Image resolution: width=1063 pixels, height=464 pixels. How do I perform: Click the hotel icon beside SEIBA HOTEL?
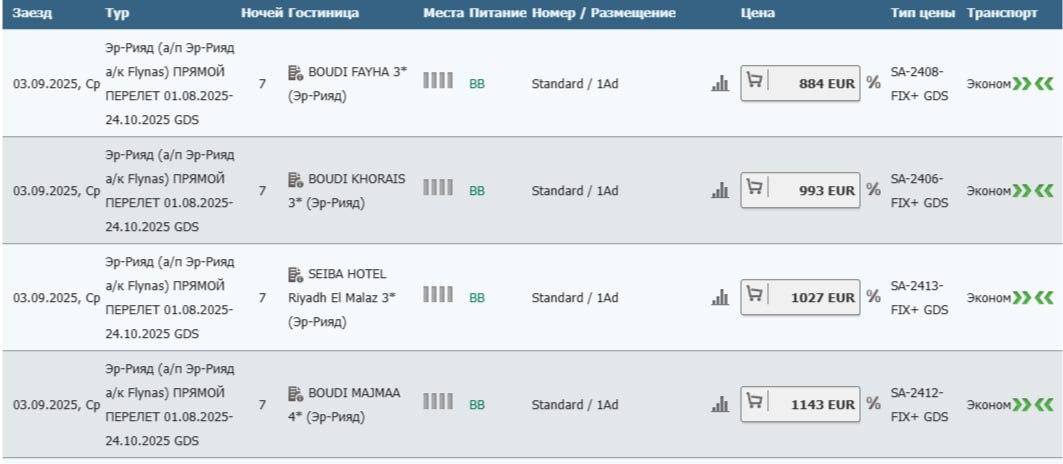(x=295, y=274)
